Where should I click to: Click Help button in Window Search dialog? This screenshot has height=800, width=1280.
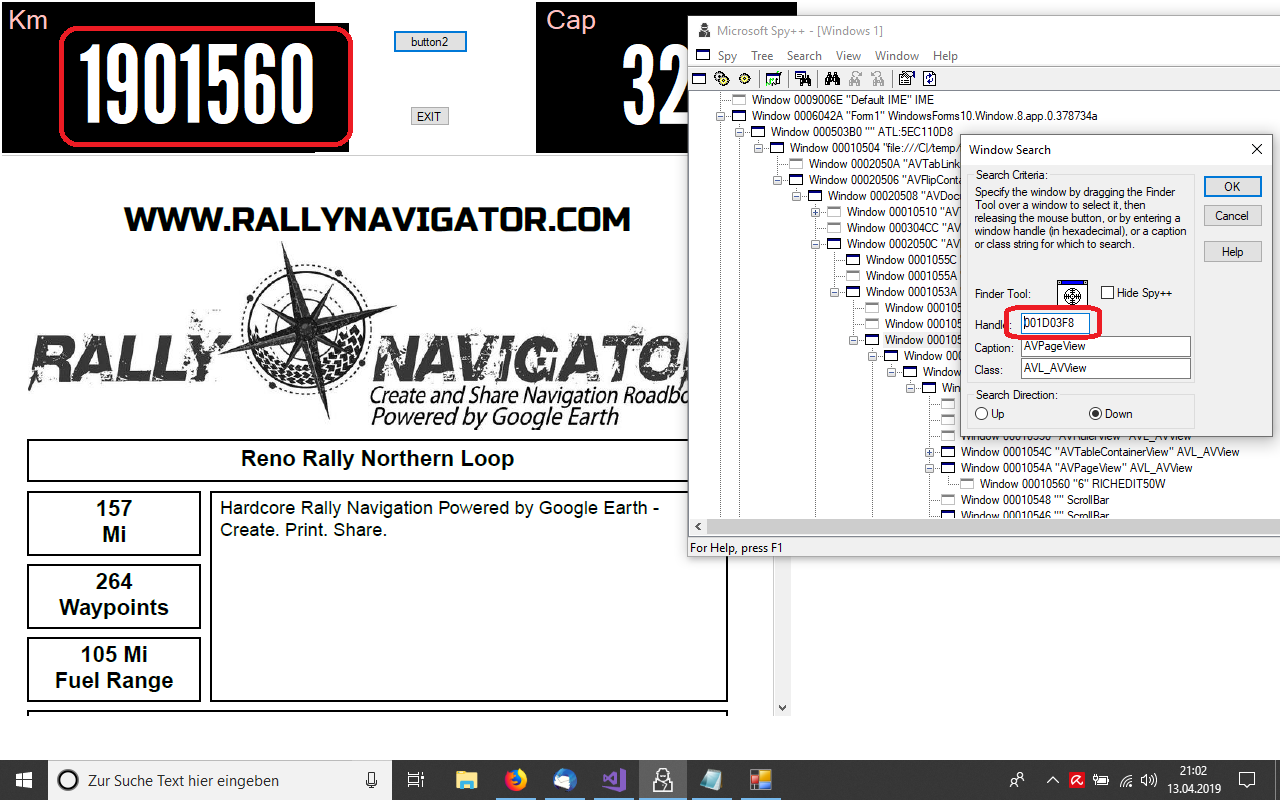click(1232, 252)
